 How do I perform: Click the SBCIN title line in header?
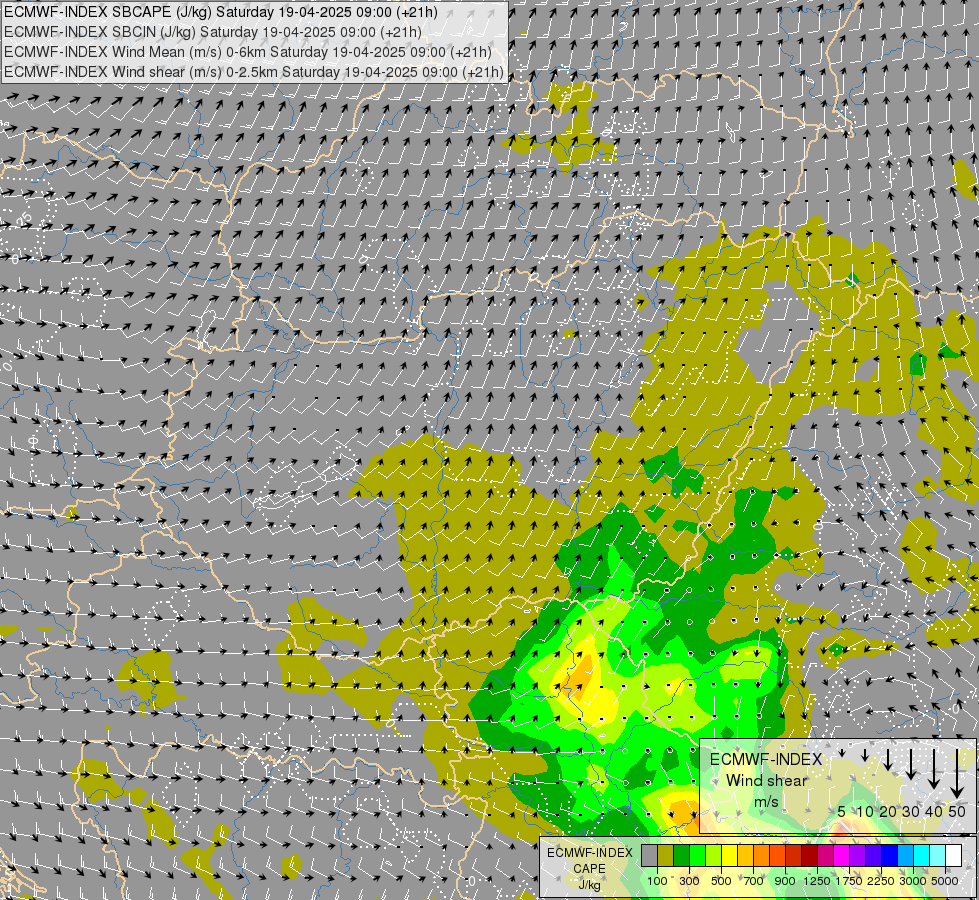click(213, 32)
